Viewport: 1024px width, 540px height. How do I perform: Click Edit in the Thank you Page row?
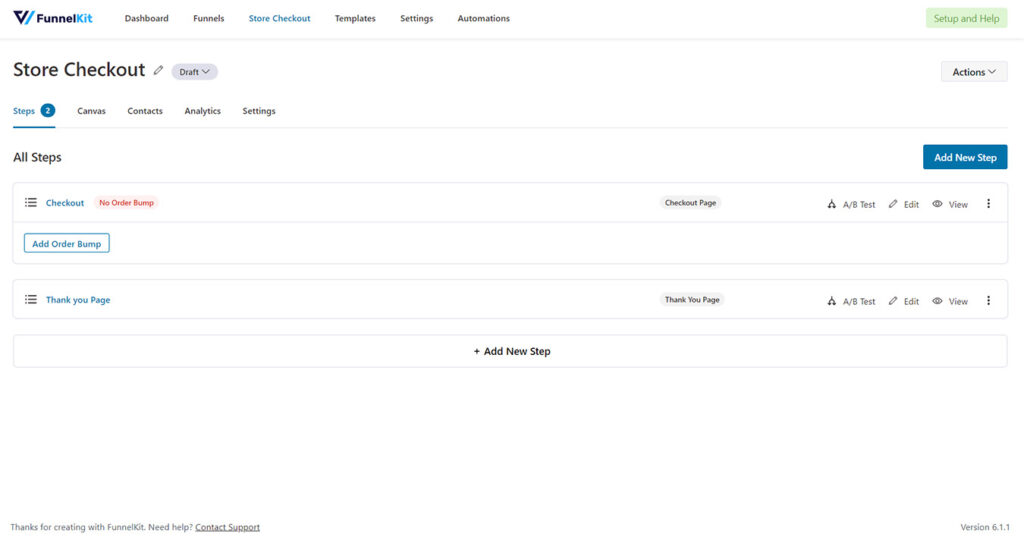click(904, 301)
